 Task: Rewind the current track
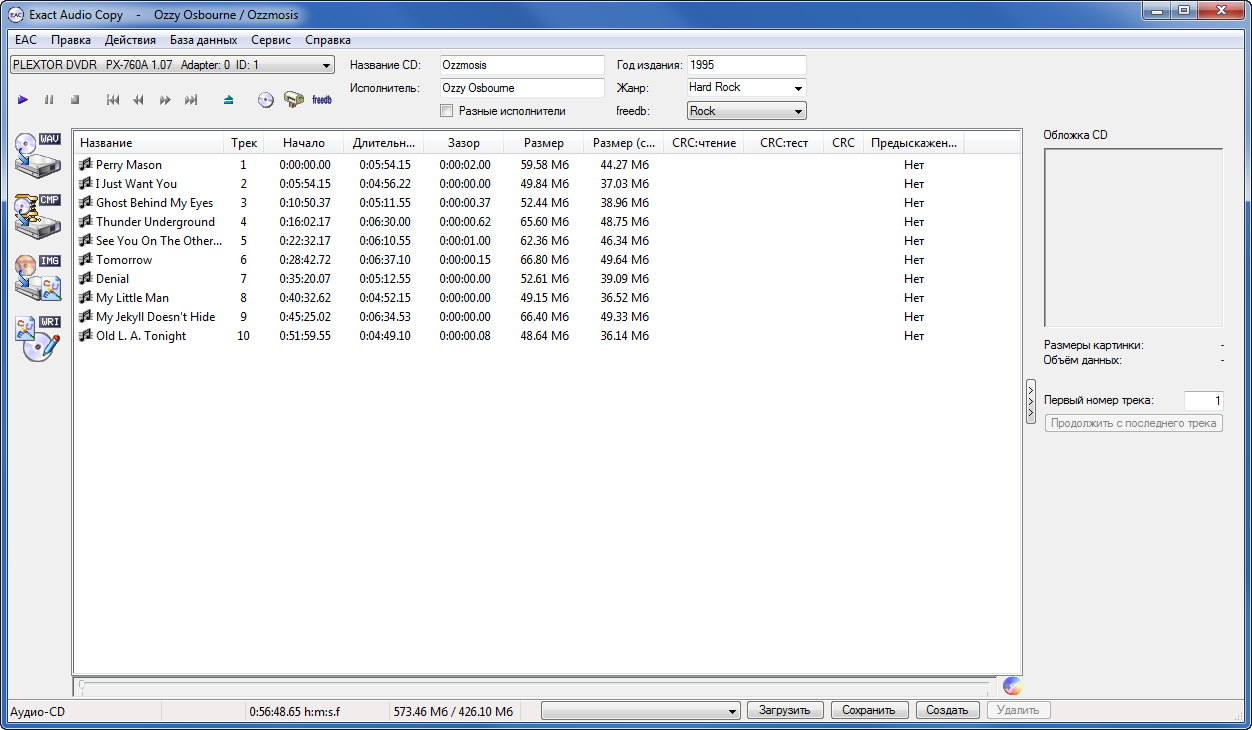click(139, 100)
